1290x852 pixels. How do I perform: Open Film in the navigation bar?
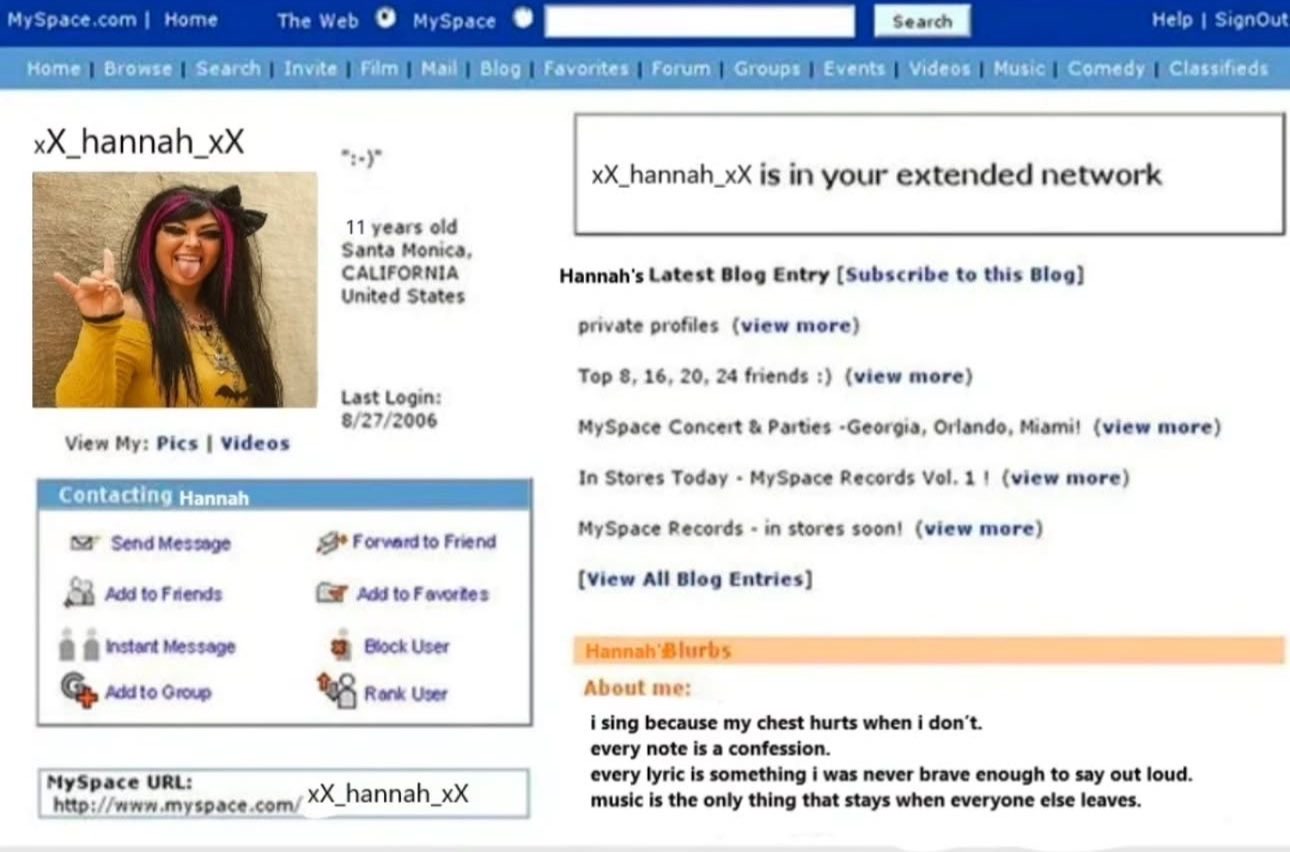[379, 68]
